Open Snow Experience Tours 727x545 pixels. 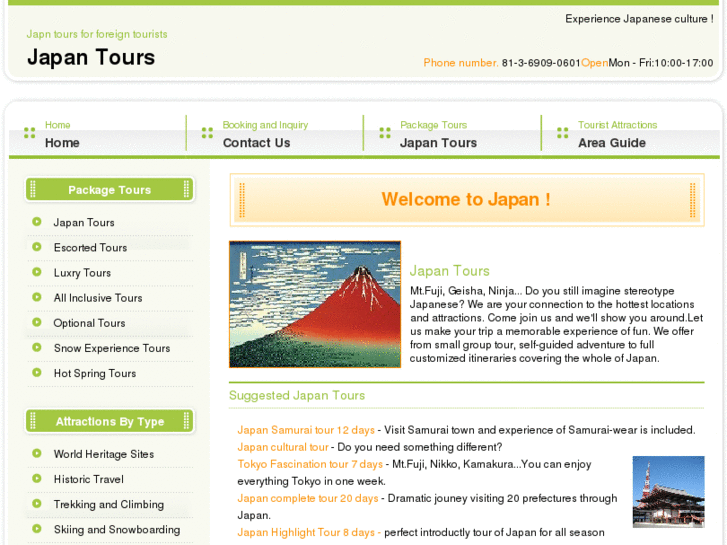tap(112, 348)
